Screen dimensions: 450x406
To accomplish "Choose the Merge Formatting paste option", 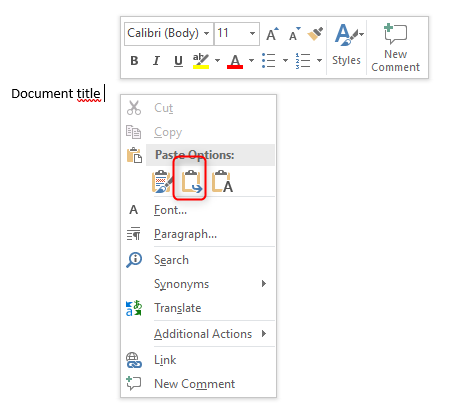I will pos(191,181).
